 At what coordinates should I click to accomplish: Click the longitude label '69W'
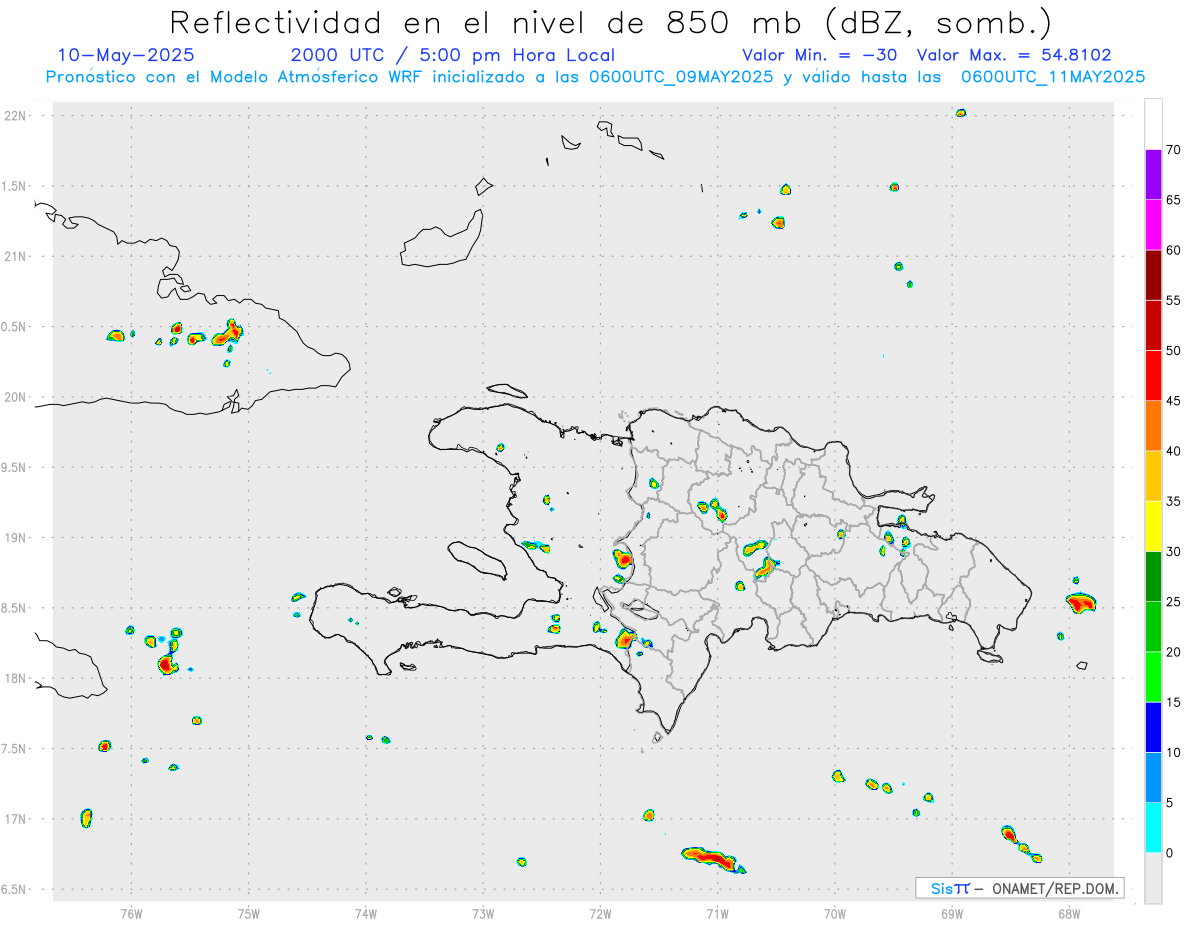point(952,913)
